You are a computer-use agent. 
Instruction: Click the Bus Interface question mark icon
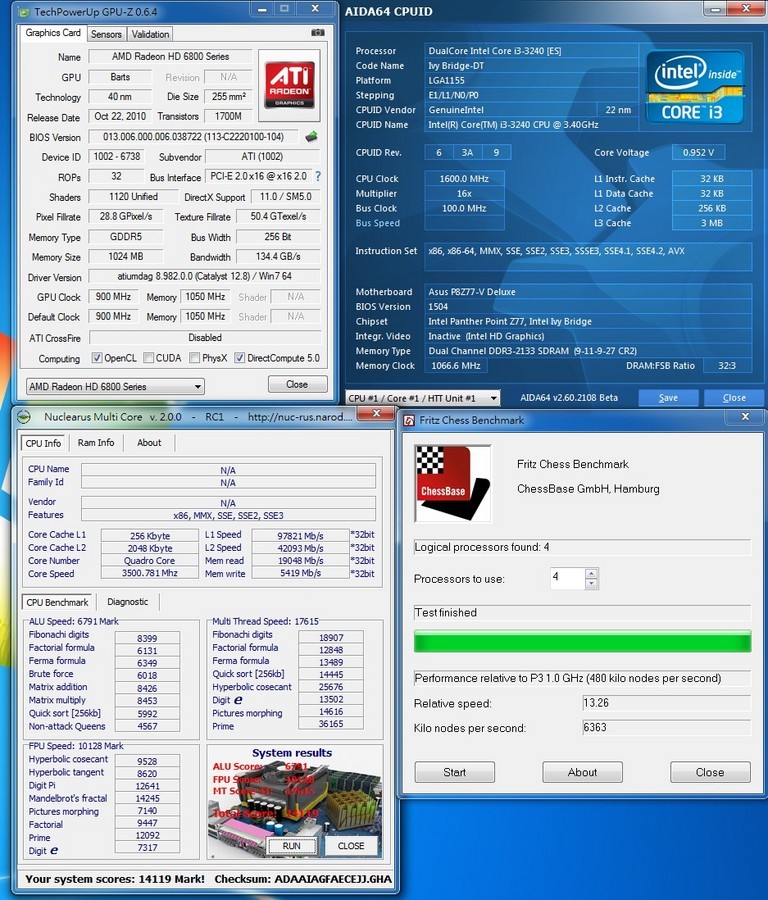(317, 177)
